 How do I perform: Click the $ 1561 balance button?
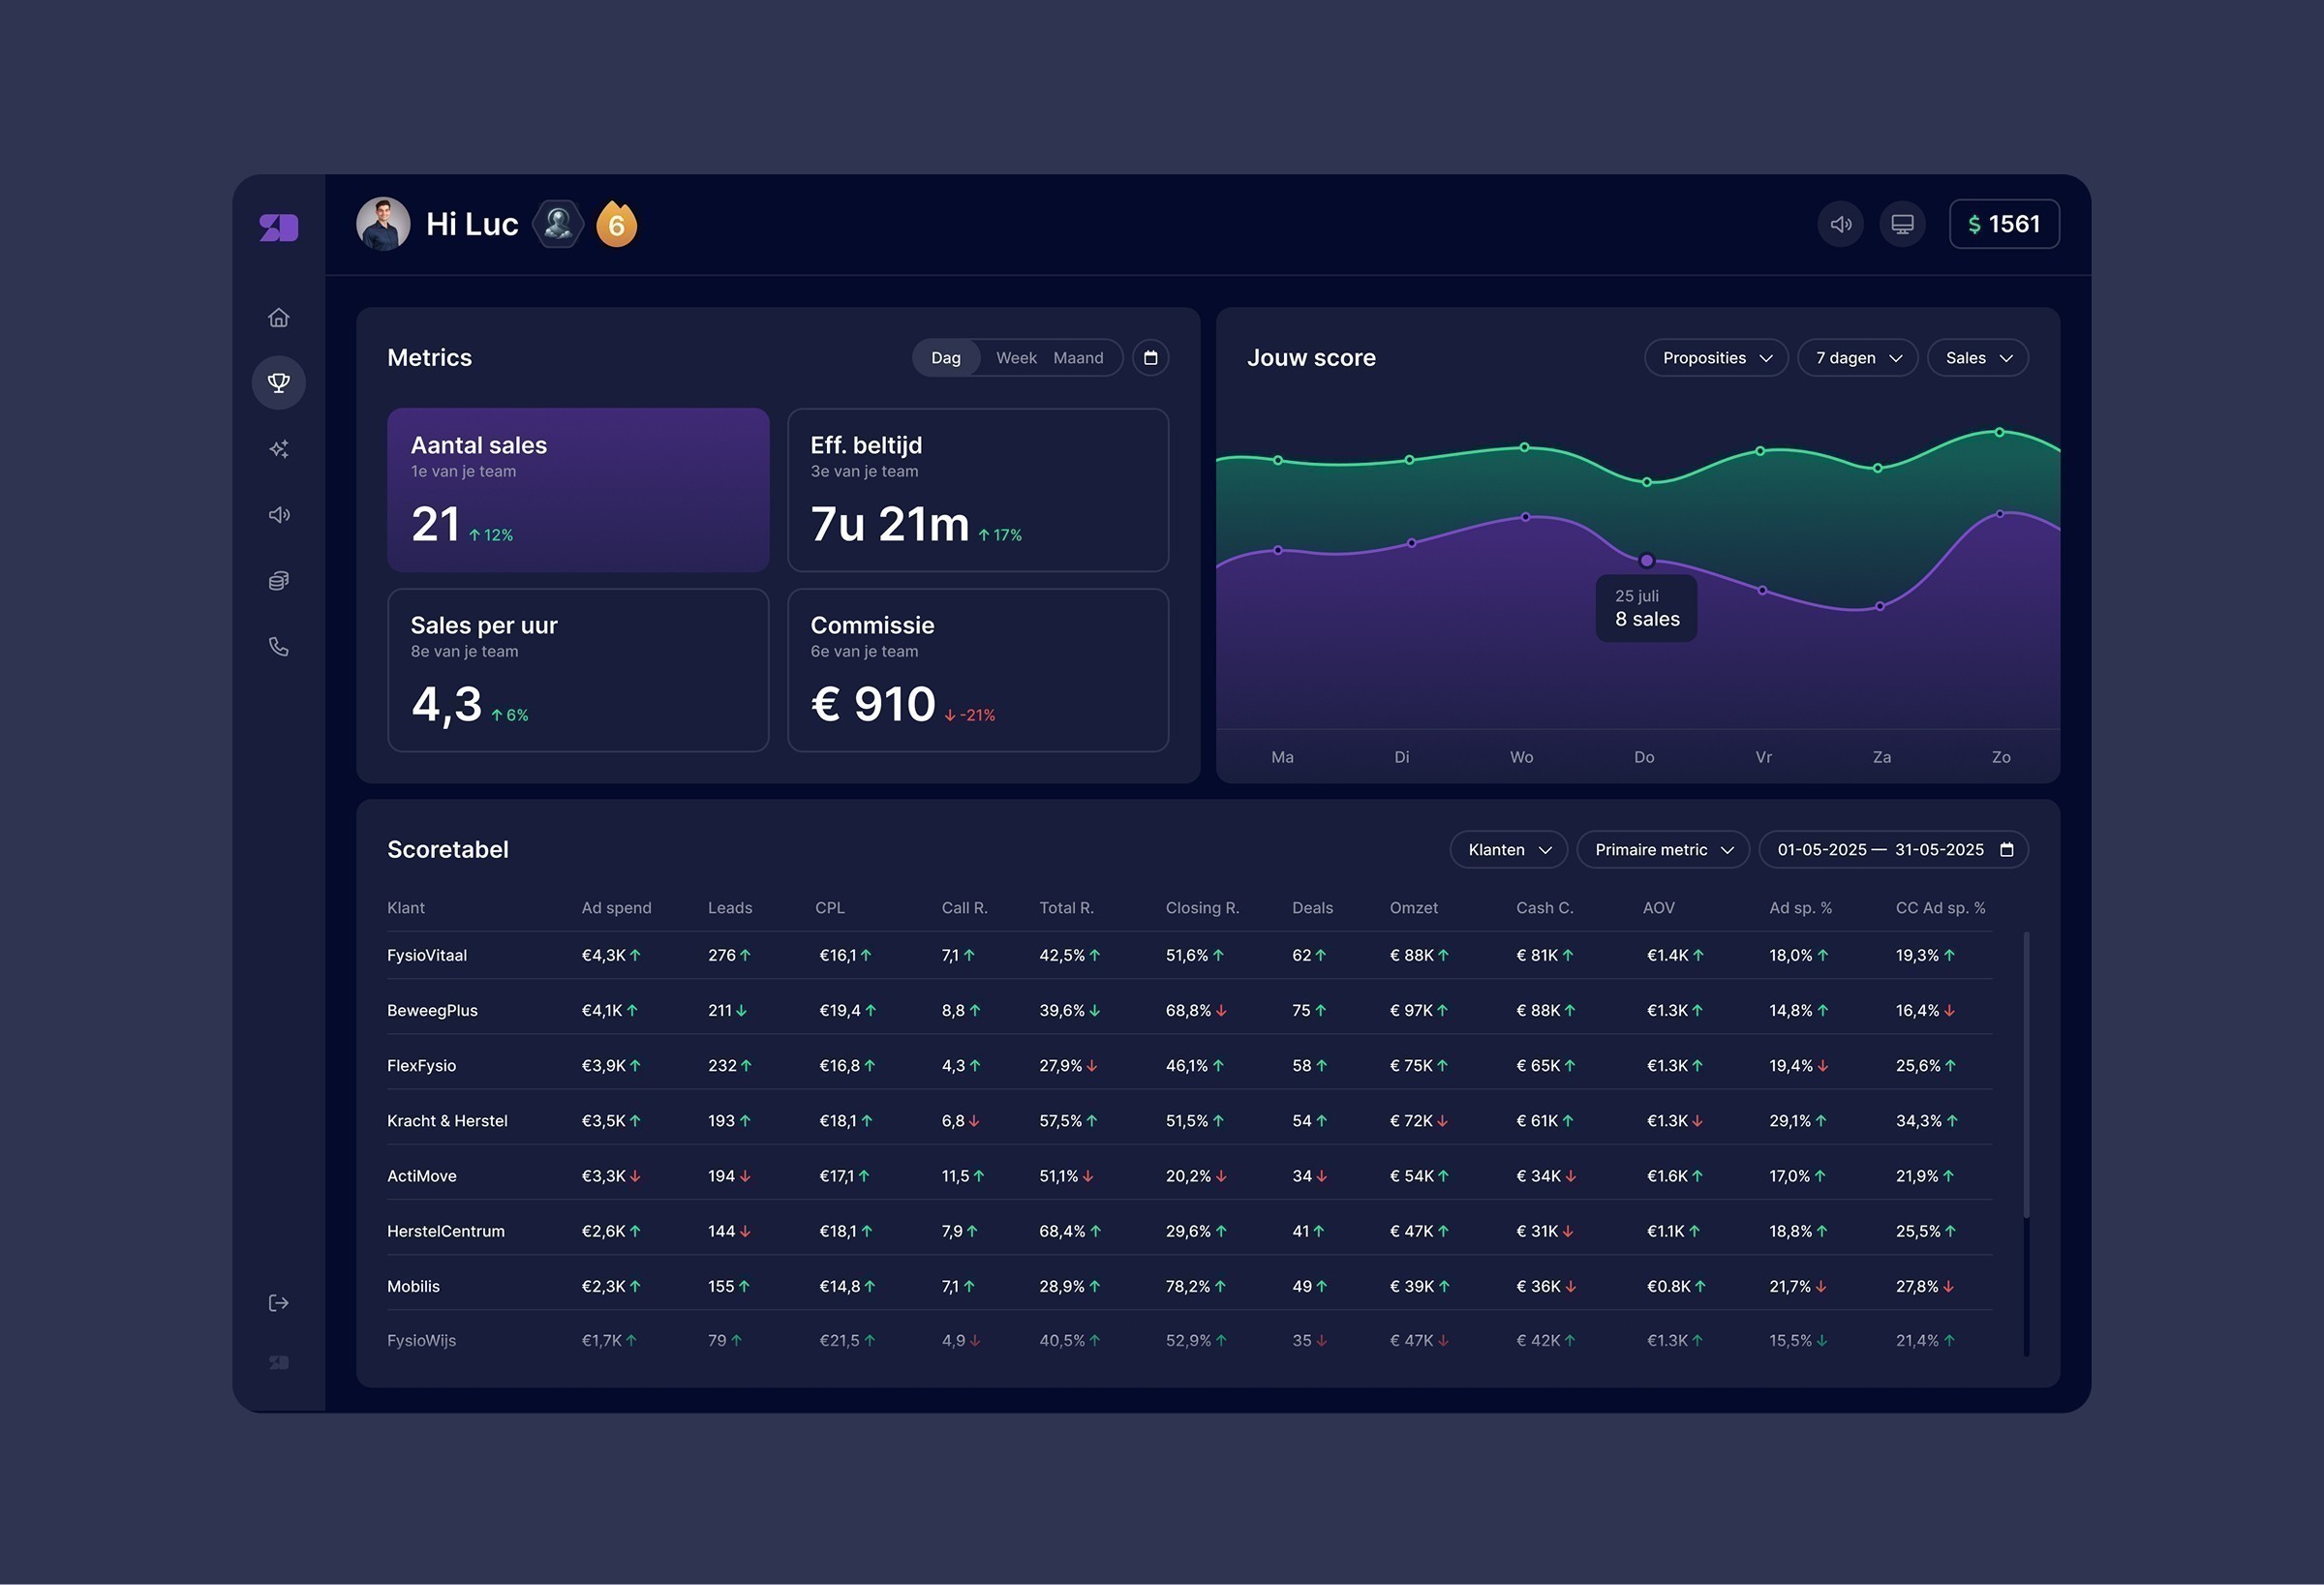coord(2003,224)
